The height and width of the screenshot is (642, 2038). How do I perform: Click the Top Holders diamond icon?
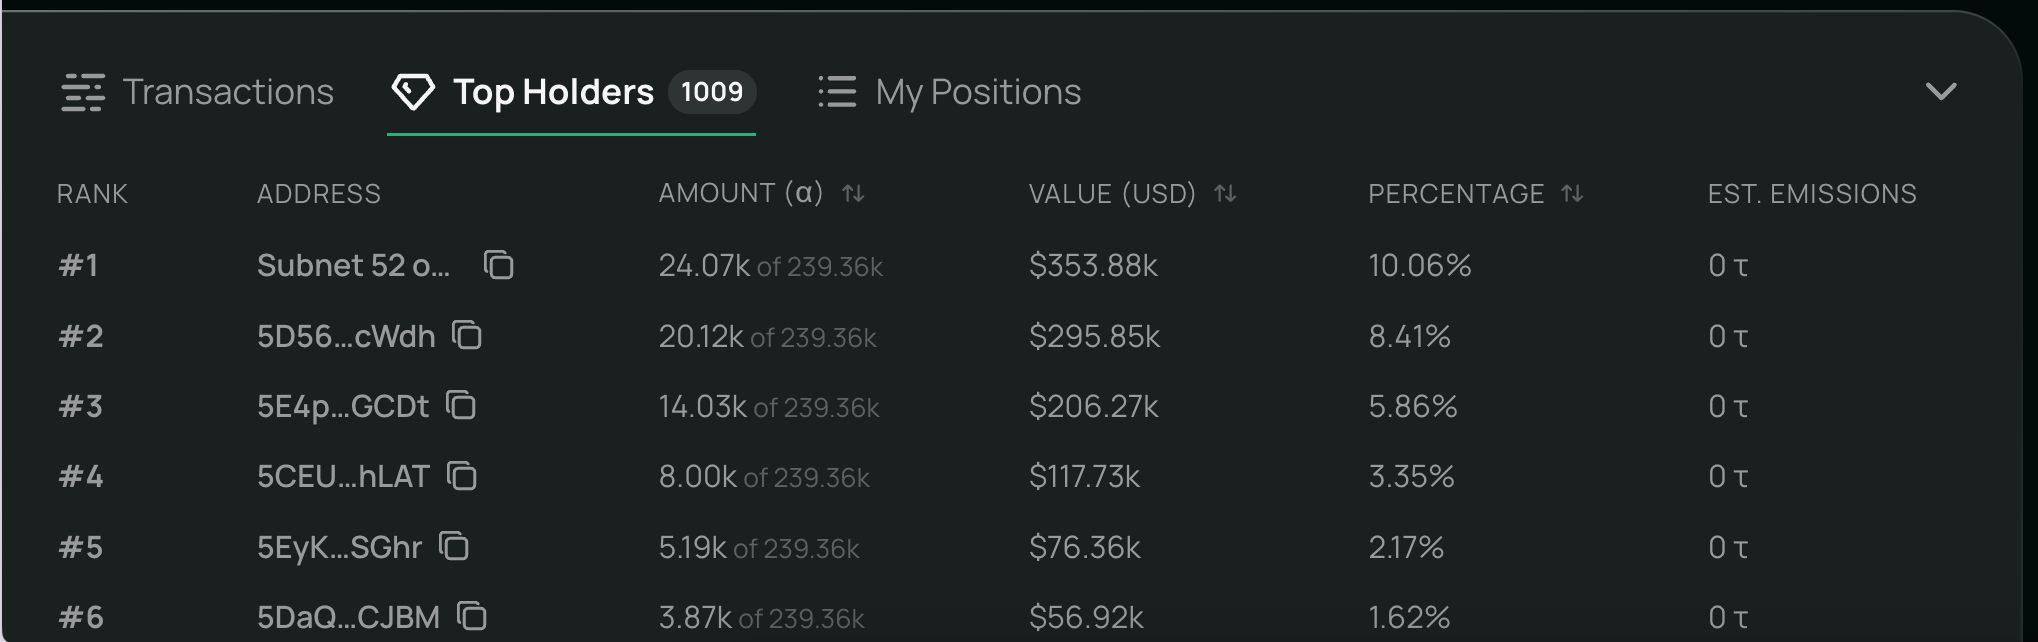412,92
